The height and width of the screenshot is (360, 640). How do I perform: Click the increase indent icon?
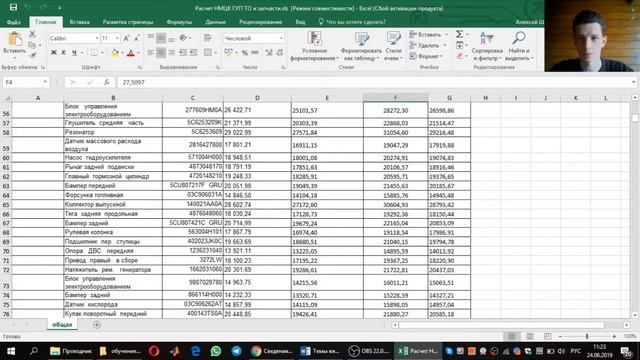click(193, 53)
